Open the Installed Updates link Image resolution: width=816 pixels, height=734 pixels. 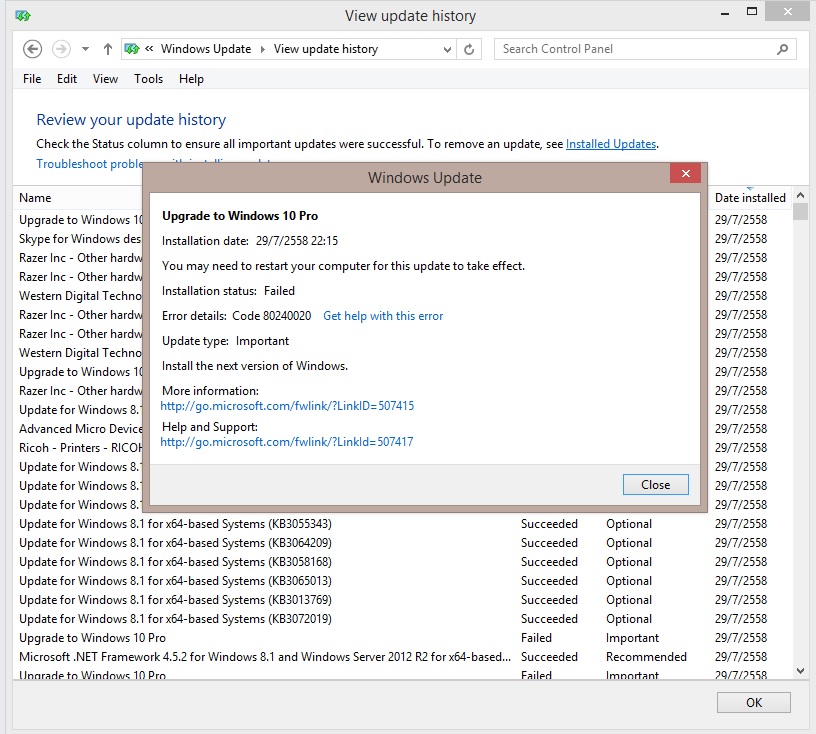click(x=610, y=144)
